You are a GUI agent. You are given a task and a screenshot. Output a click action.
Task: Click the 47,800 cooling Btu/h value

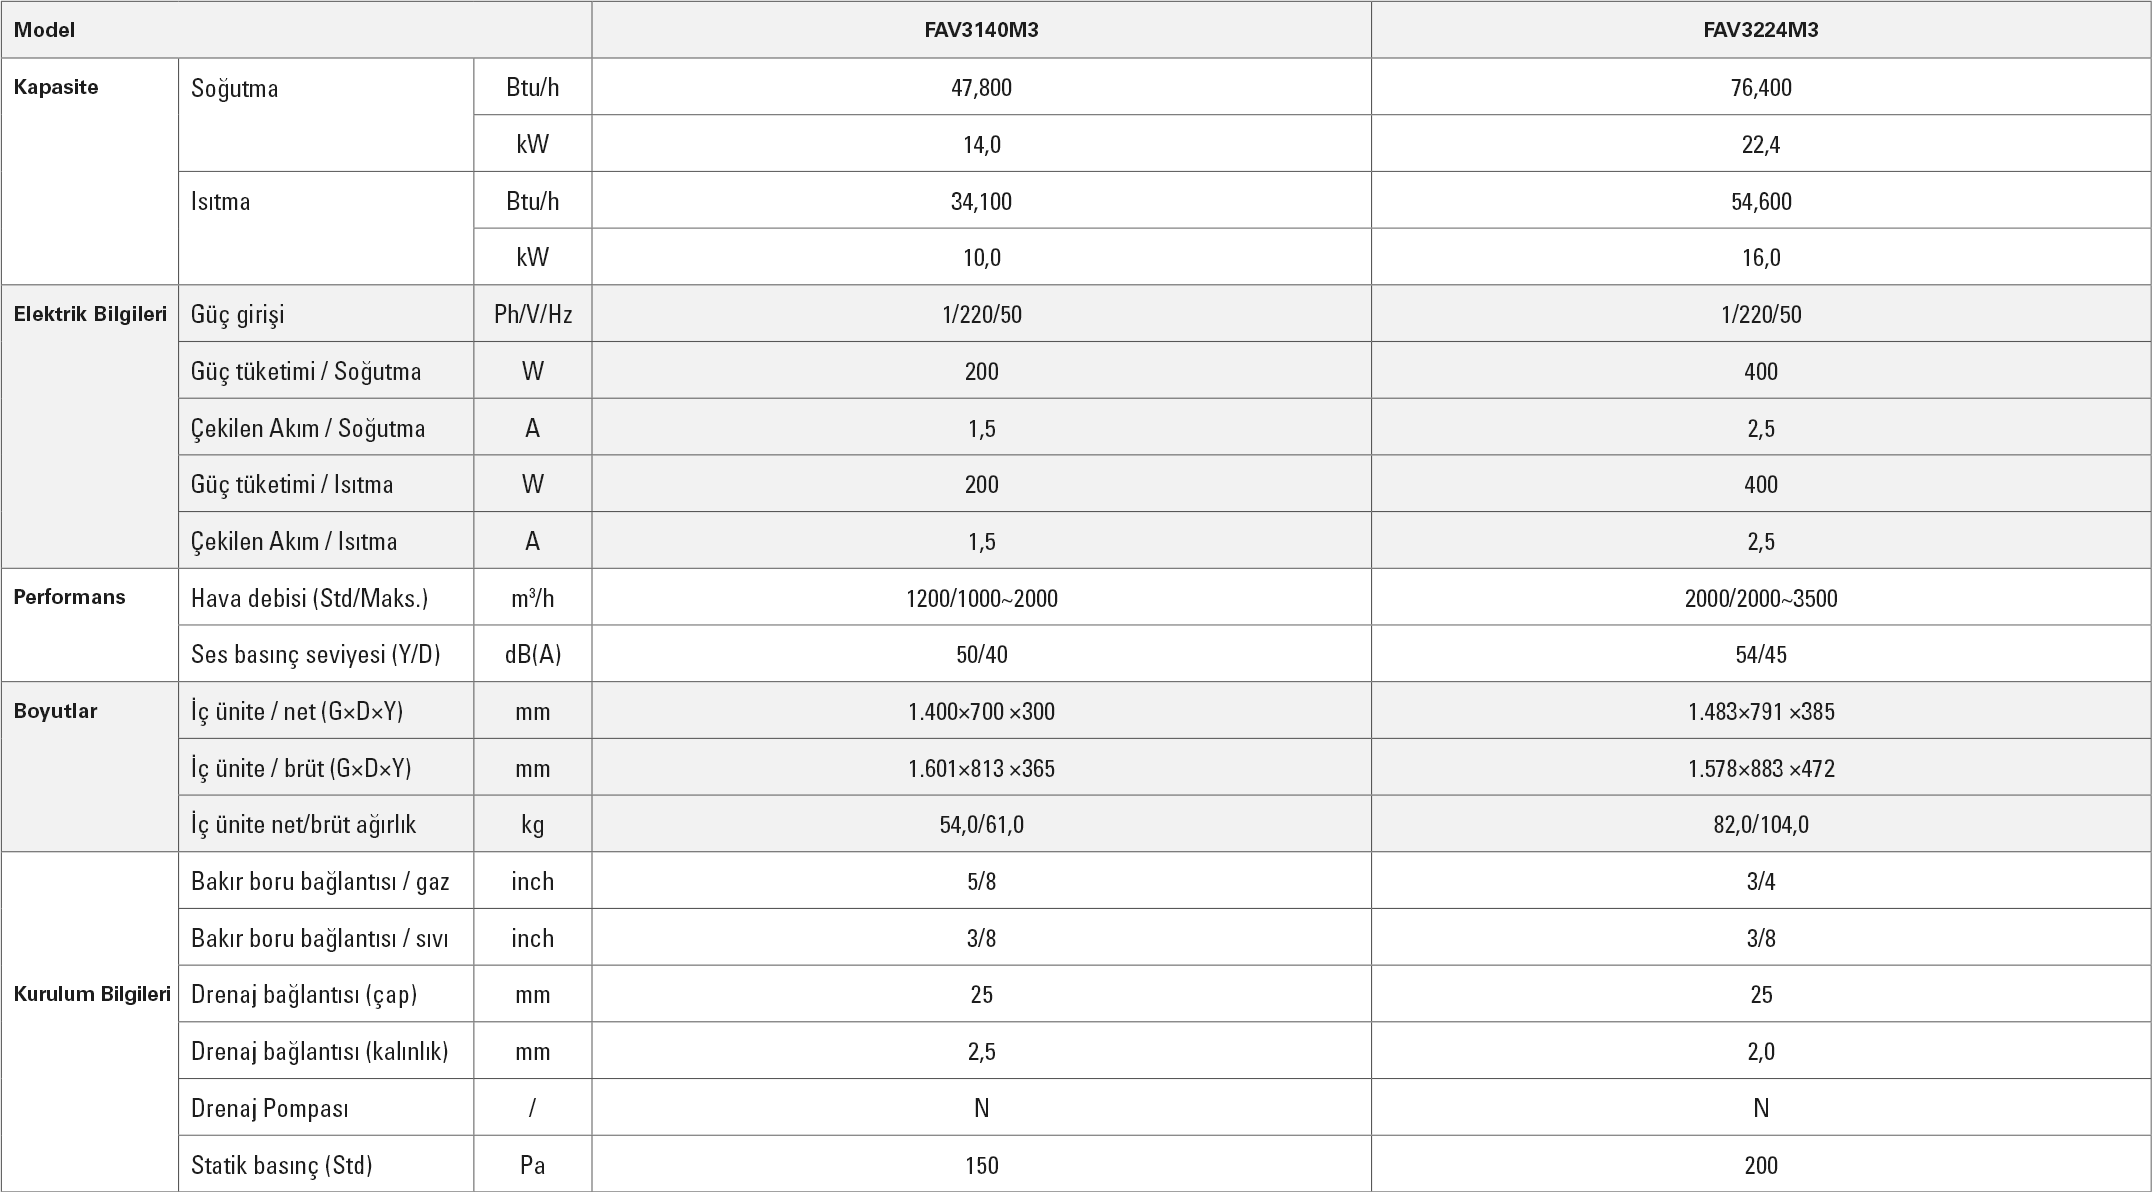pos(981,88)
